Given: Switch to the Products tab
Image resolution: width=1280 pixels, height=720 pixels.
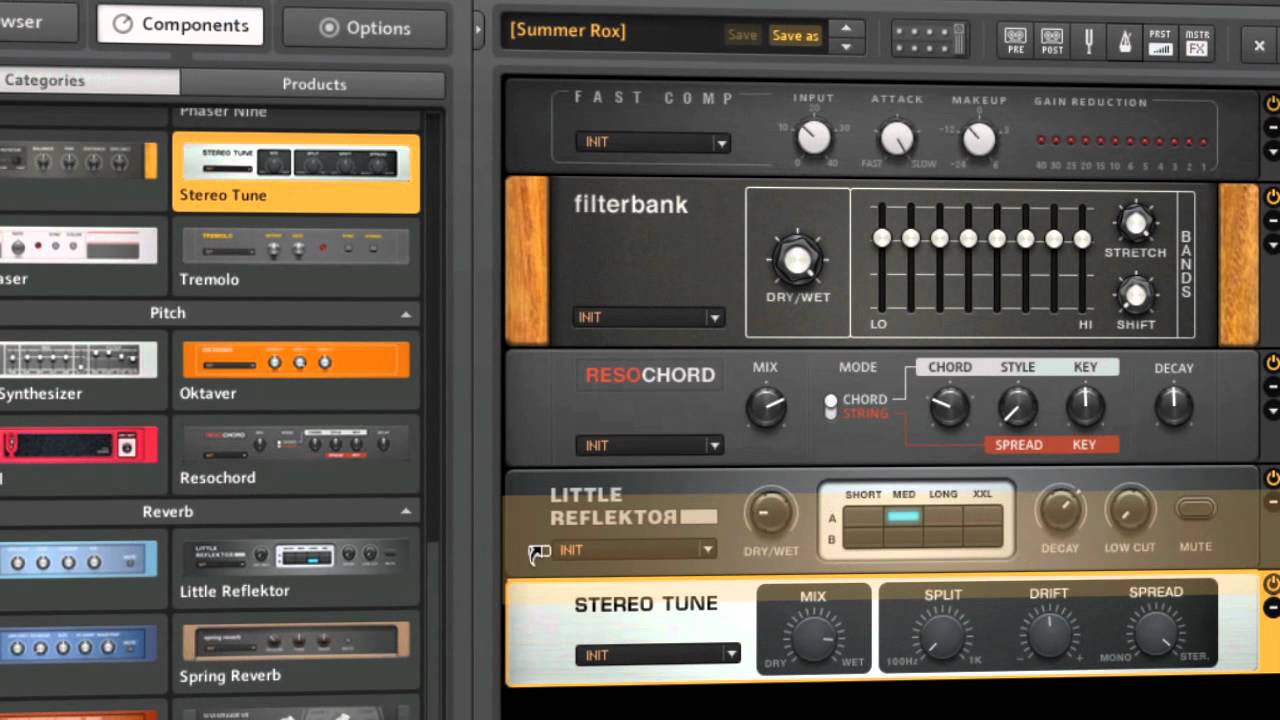Looking at the screenshot, I should click(x=314, y=84).
